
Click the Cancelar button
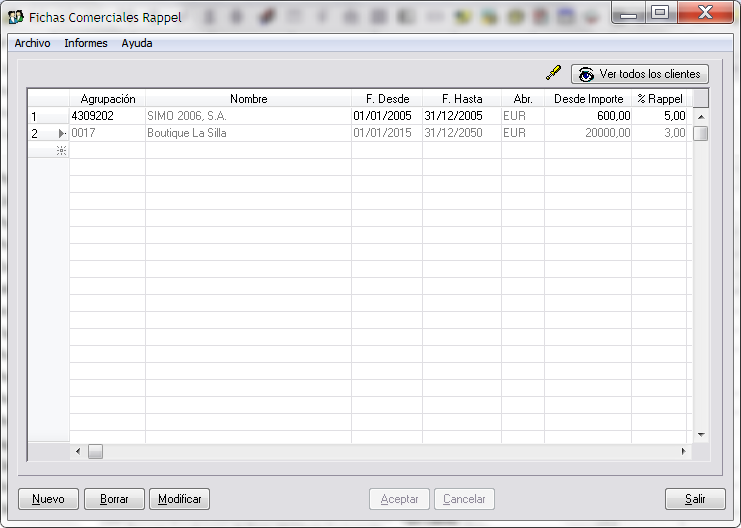(x=464, y=499)
